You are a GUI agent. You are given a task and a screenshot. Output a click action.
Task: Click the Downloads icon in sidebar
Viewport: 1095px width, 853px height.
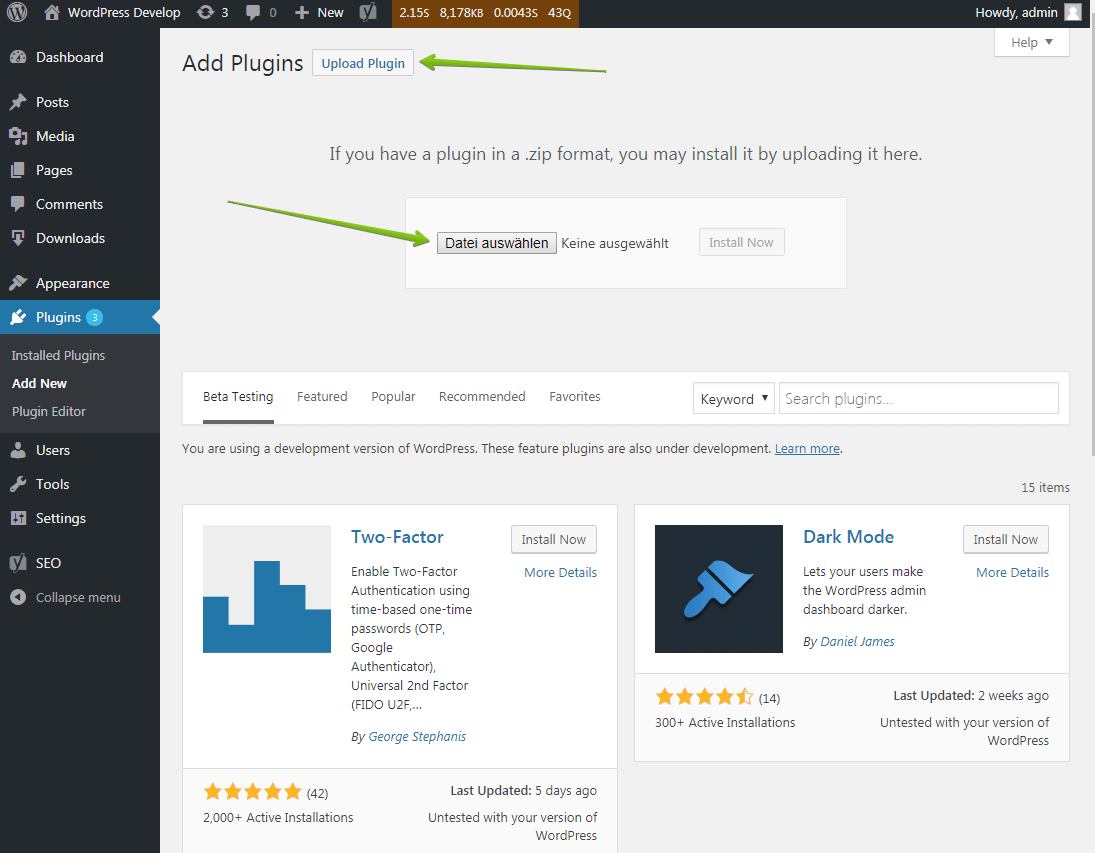[x=18, y=238]
